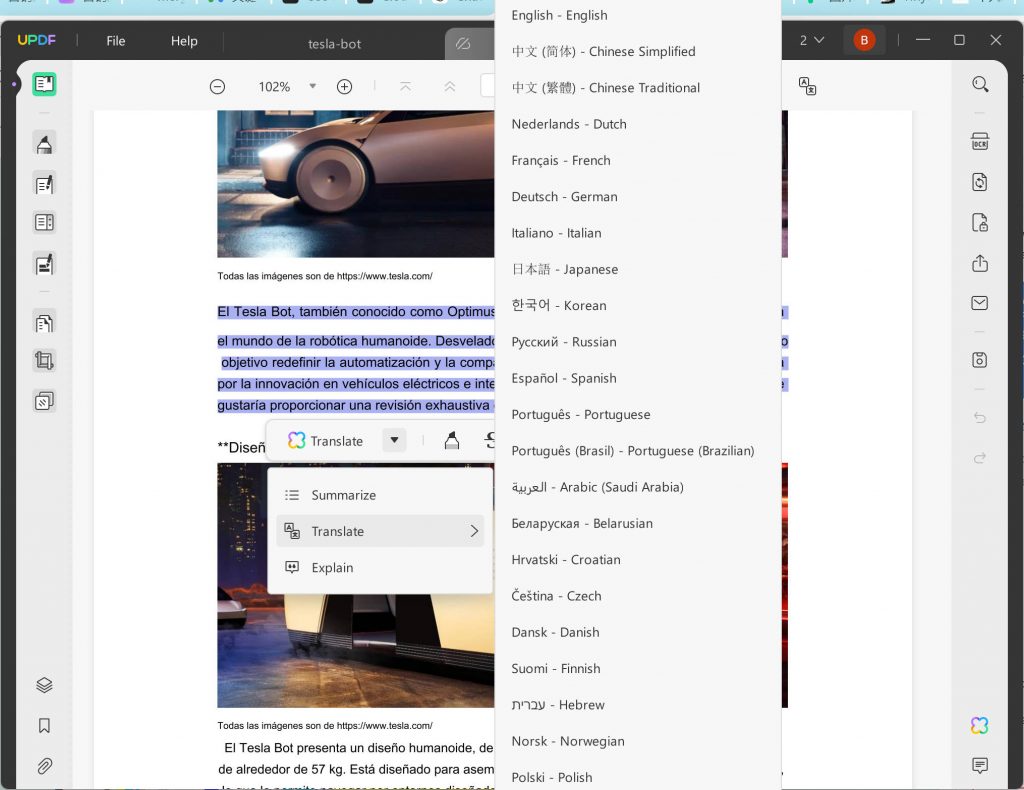Select 日本語 - Japanese from the language list
This screenshot has height=790, width=1024.
(565, 269)
